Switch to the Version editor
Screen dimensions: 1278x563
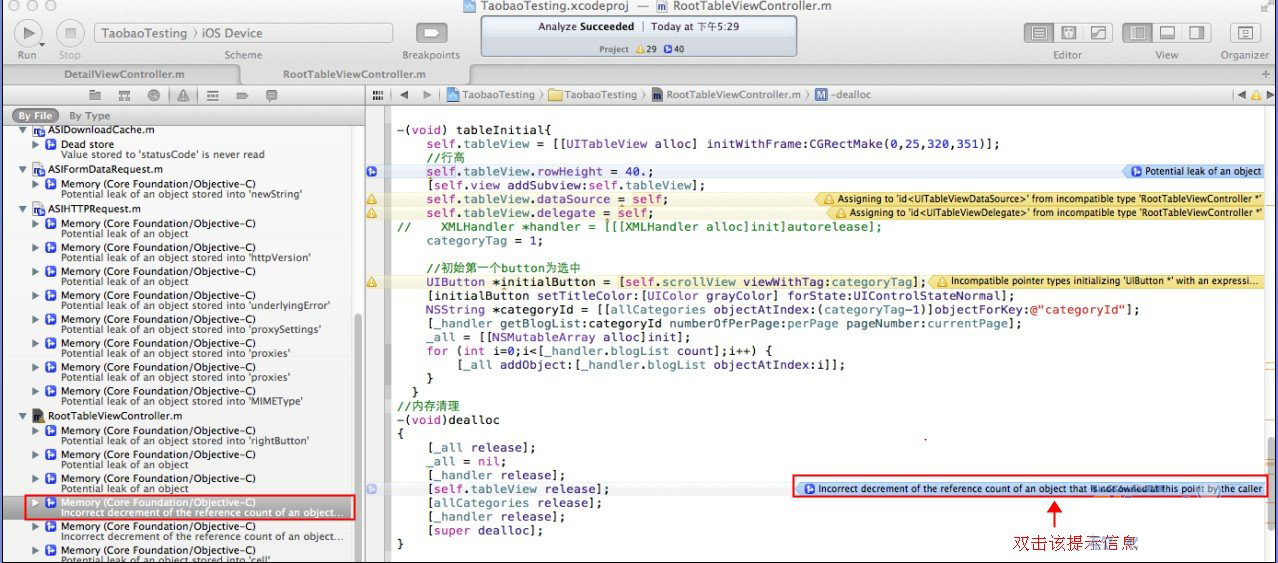click(1097, 33)
